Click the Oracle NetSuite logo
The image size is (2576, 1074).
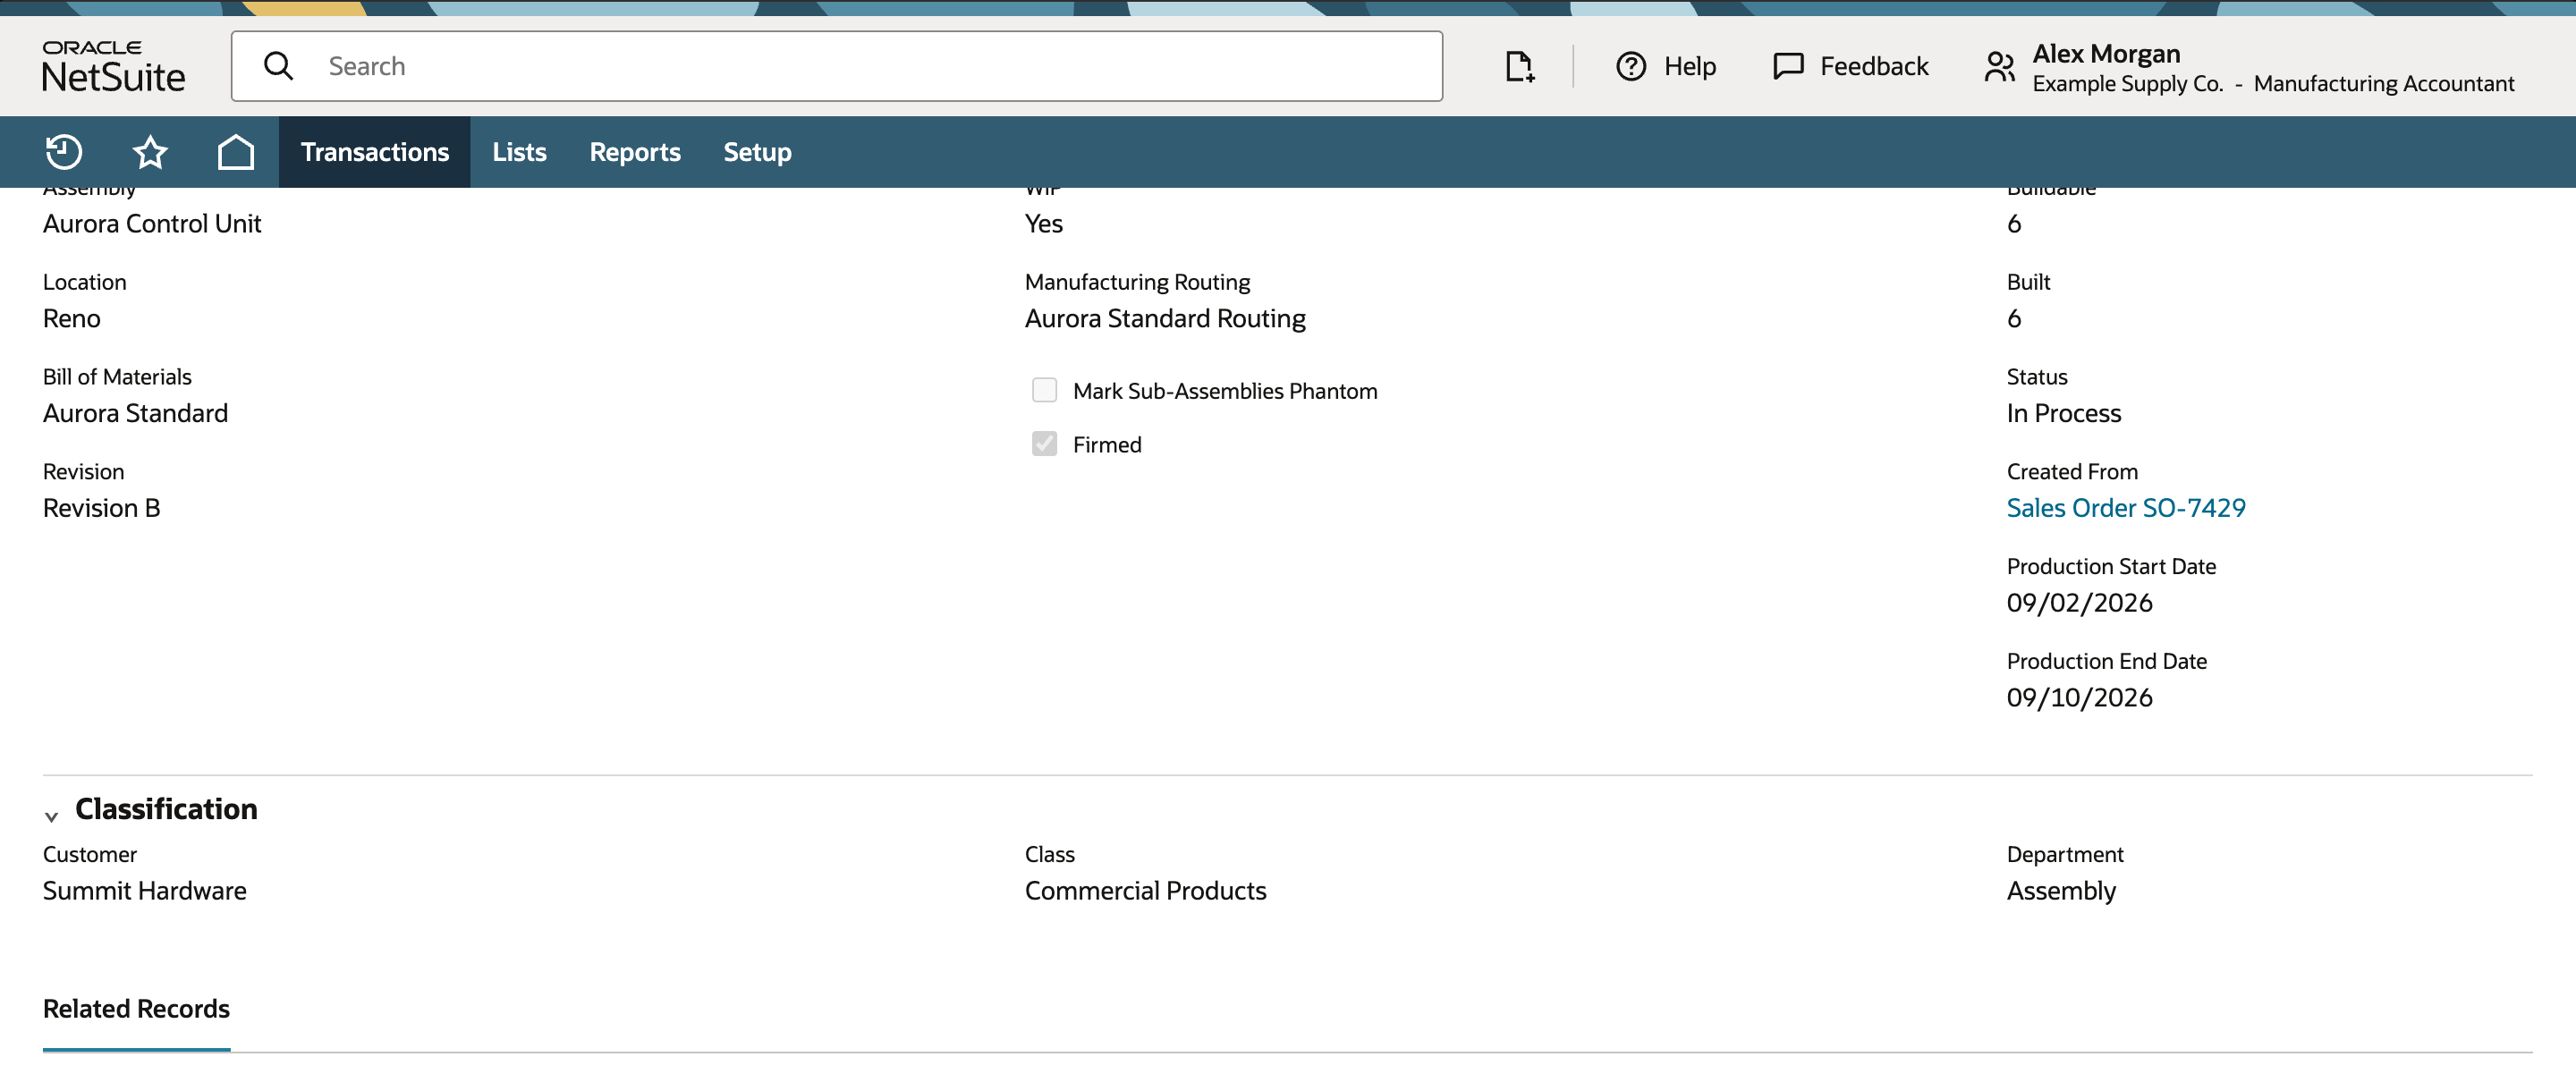click(x=113, y=66)
